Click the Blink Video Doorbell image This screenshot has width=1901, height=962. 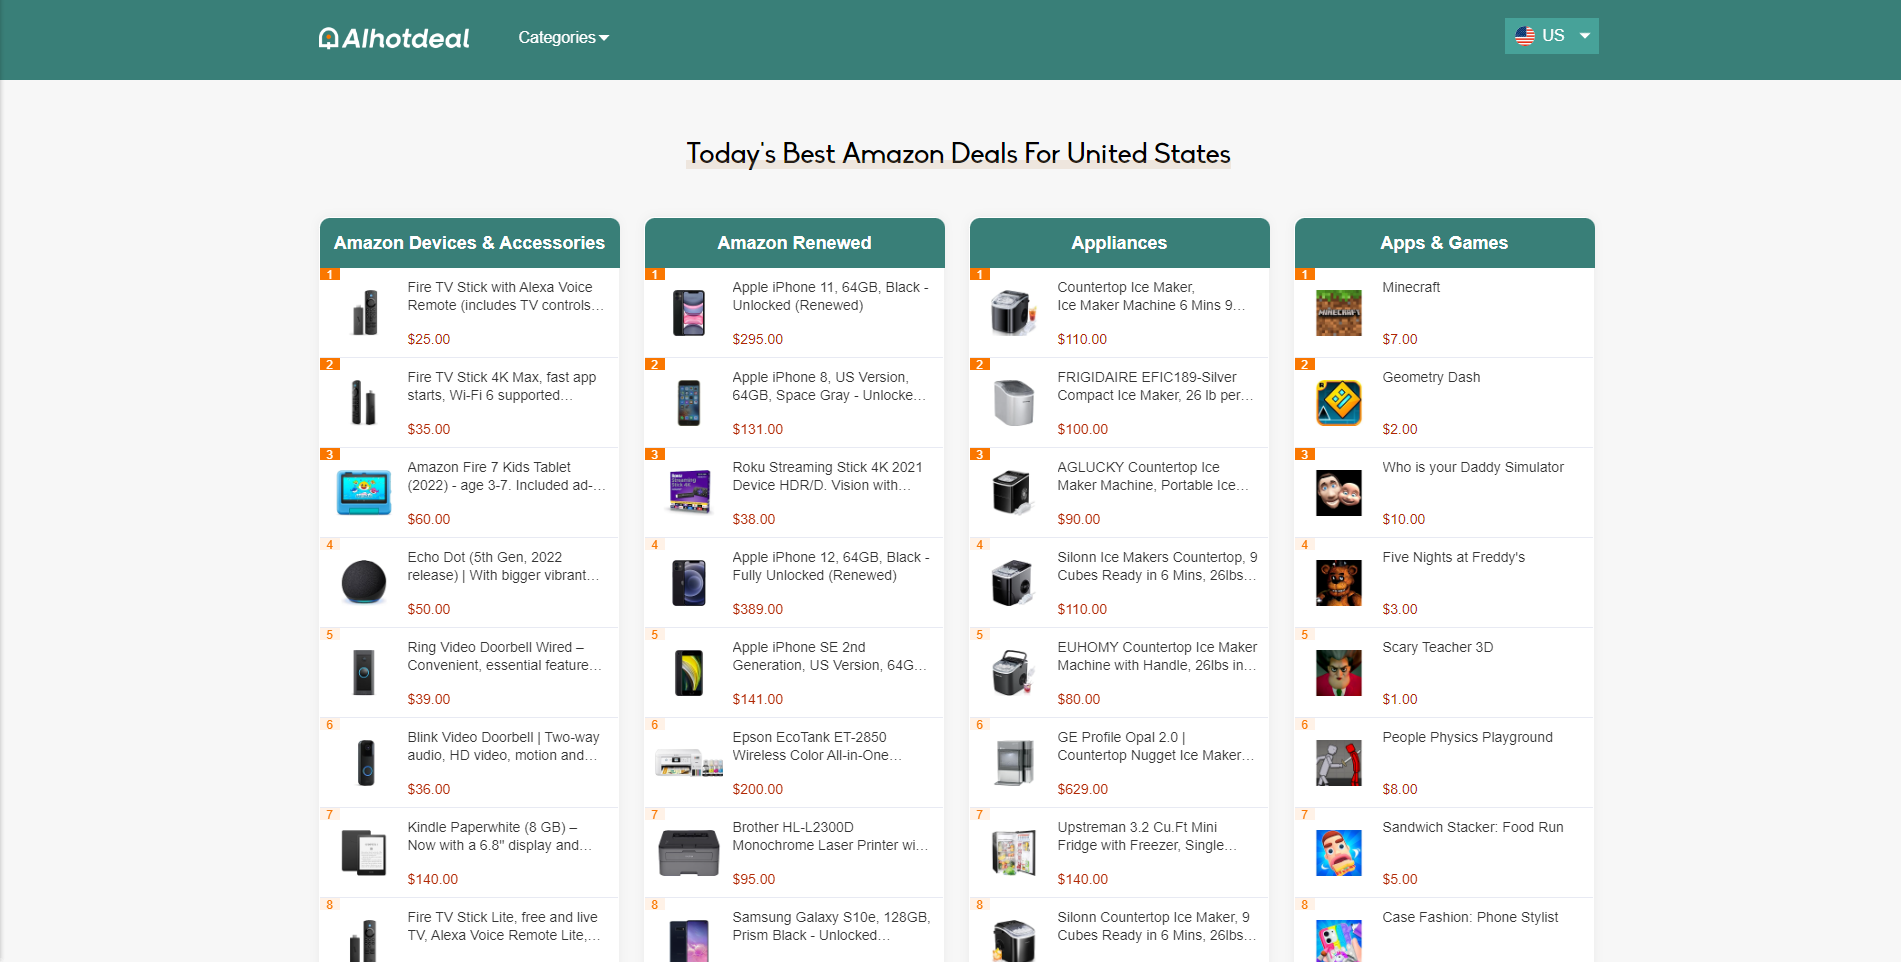point(364,763)
